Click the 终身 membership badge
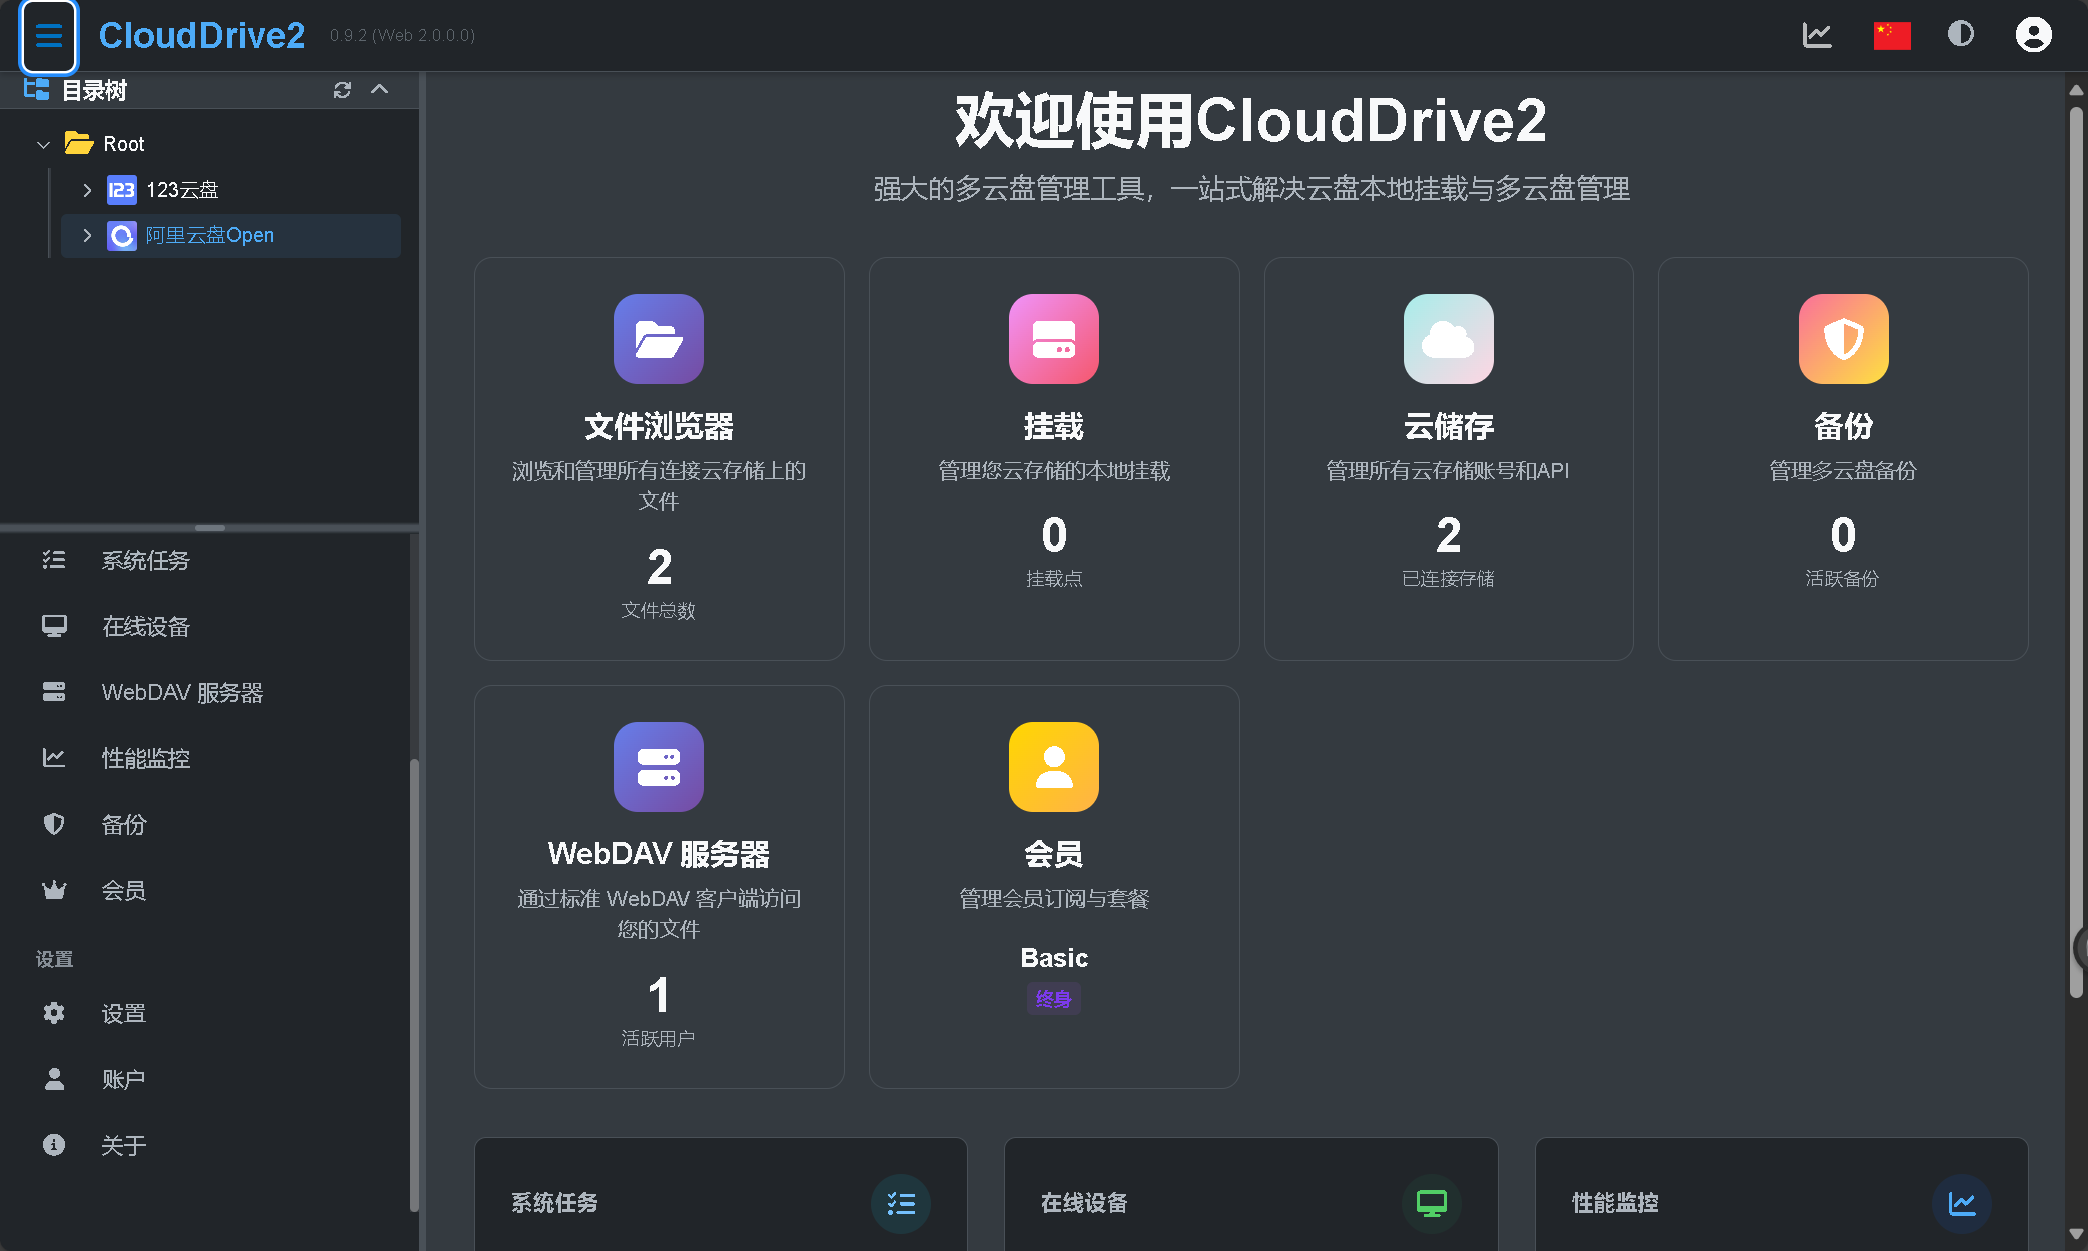Screen dimensions: 2088x1251 click(x=1054, y=999)
